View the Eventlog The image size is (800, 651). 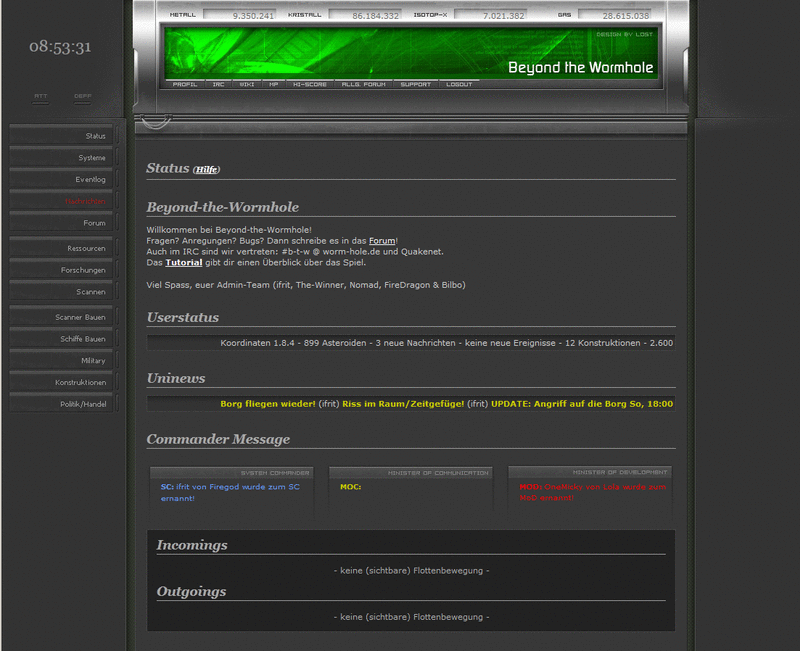click(x=90, y=179)
